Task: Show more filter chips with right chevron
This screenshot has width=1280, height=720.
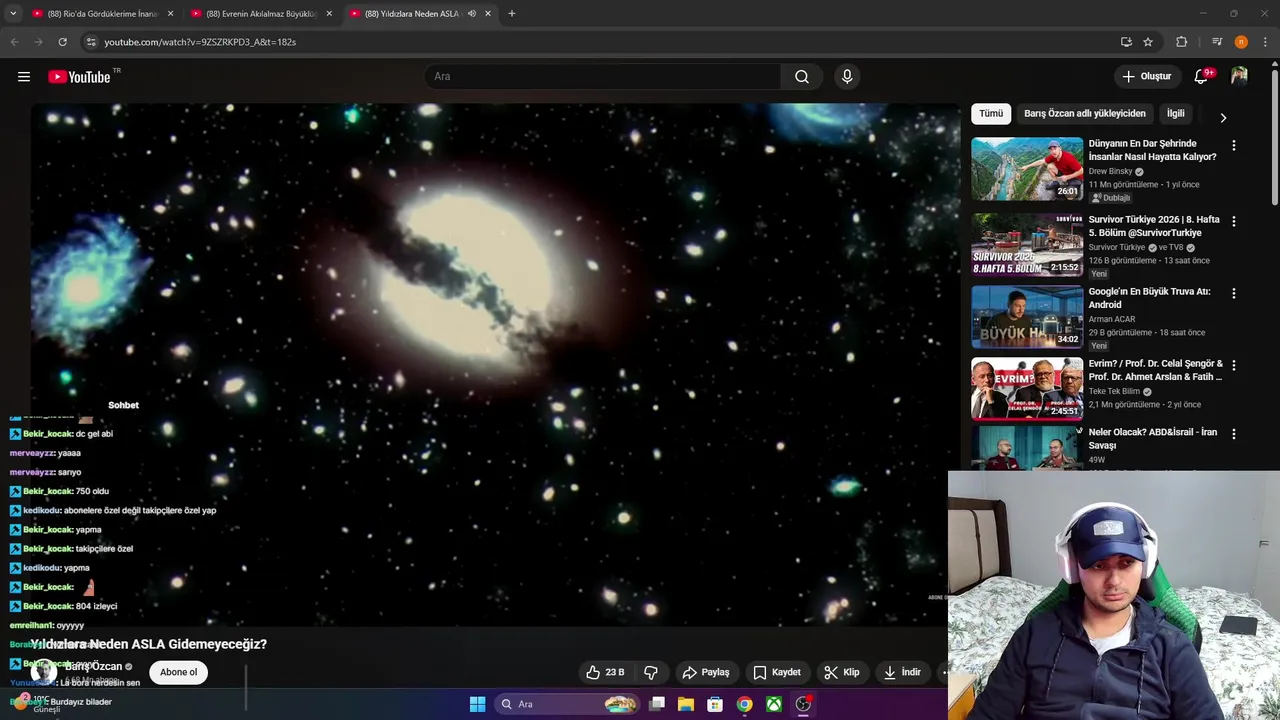Action: click(1223, 117)
